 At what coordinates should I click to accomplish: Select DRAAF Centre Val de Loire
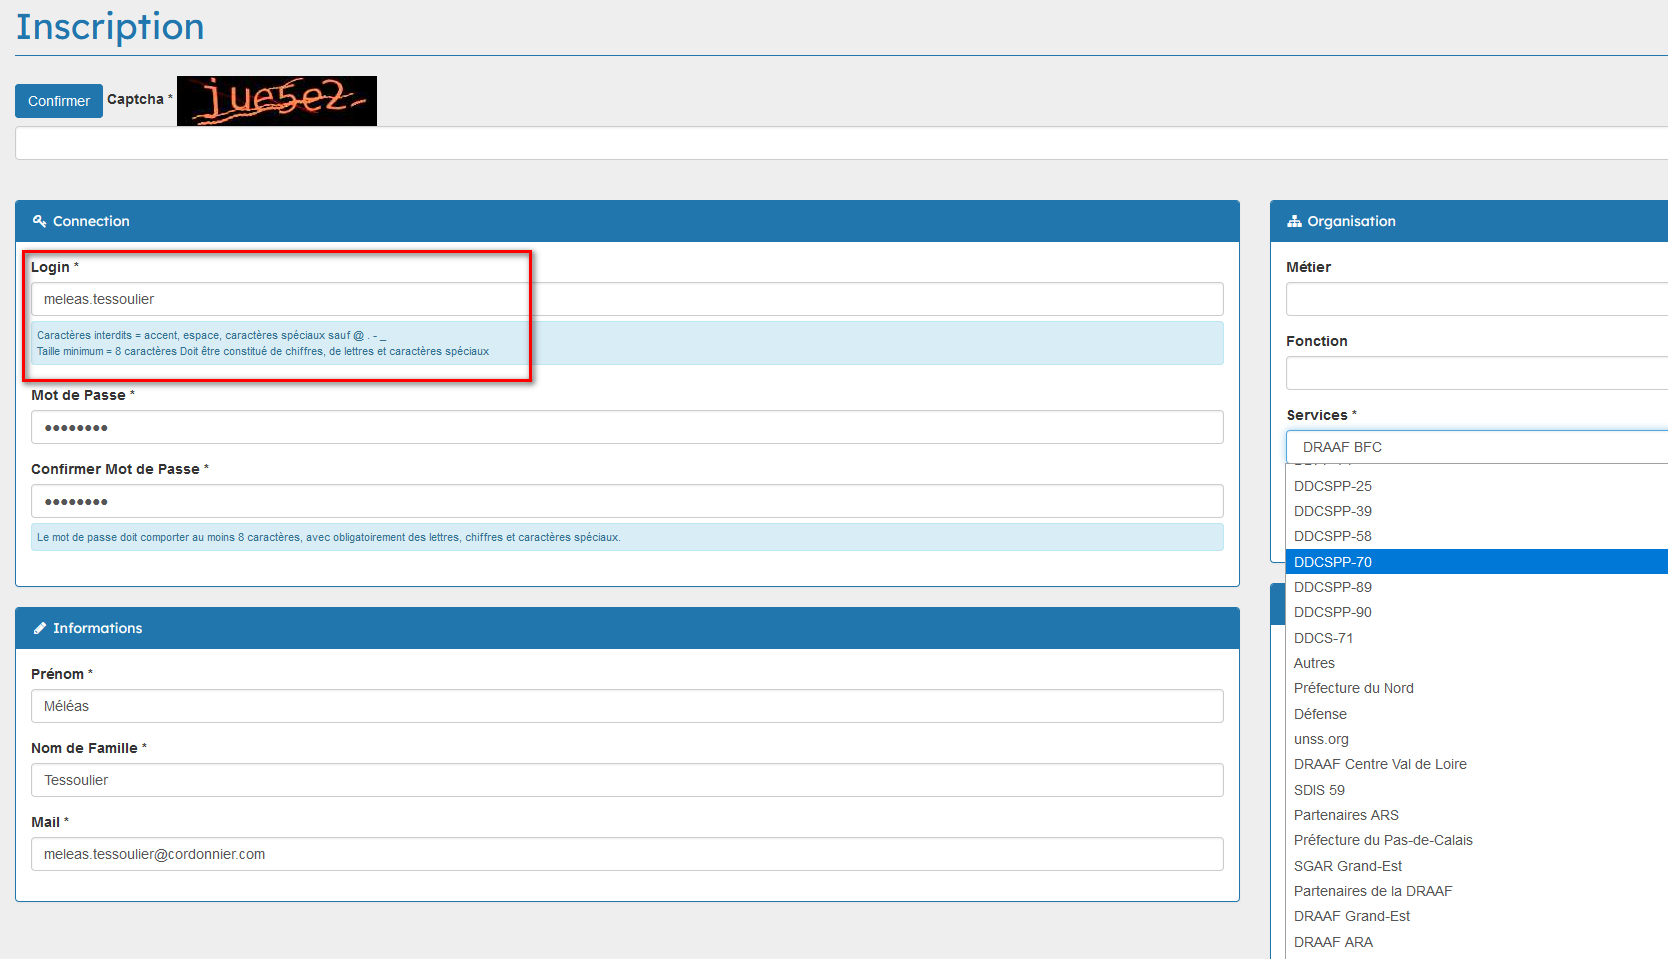(x=1380, y=764)
